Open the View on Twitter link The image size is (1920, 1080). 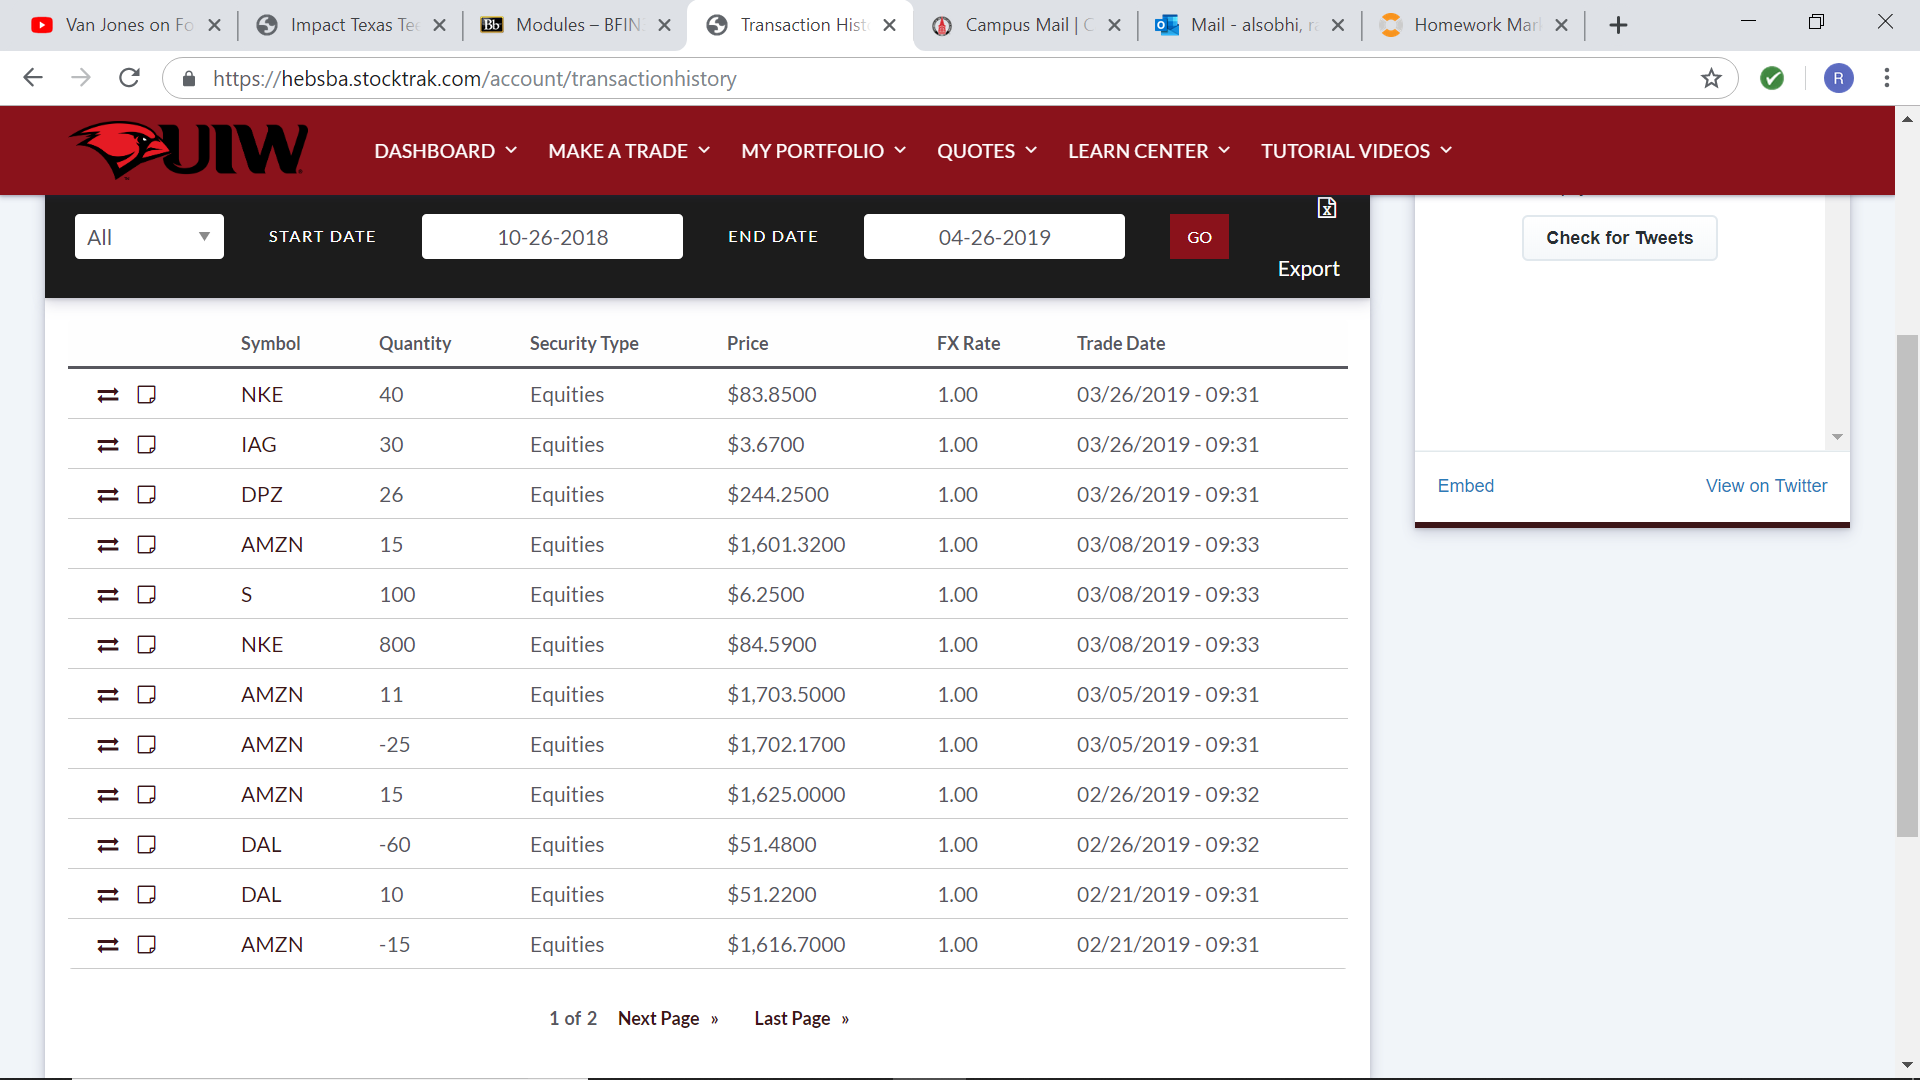click(x=1766, y=486)
